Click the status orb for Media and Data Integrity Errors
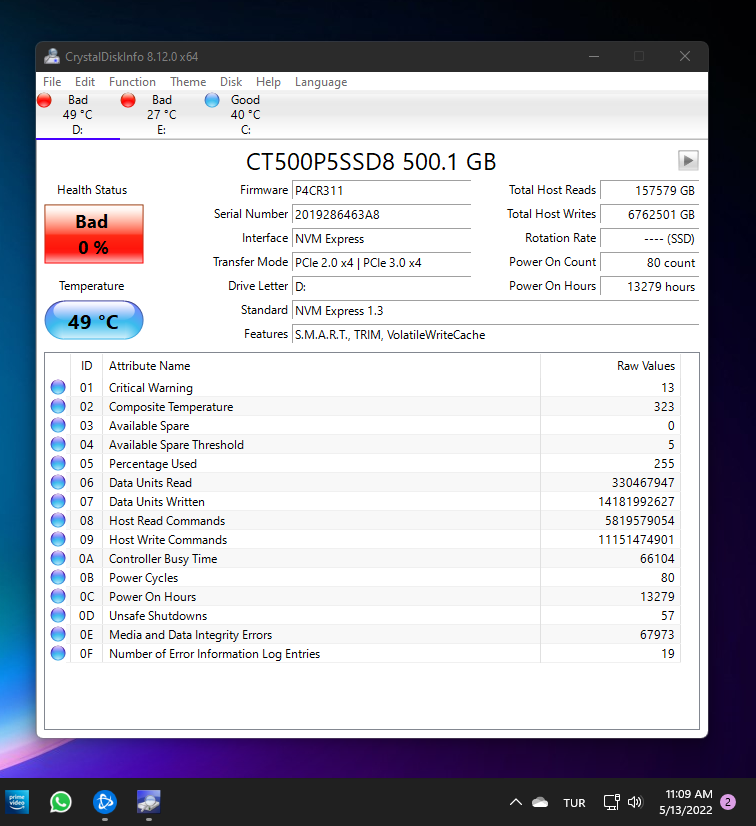The width and height of the screenshot is (756, 826). point(58,634)
